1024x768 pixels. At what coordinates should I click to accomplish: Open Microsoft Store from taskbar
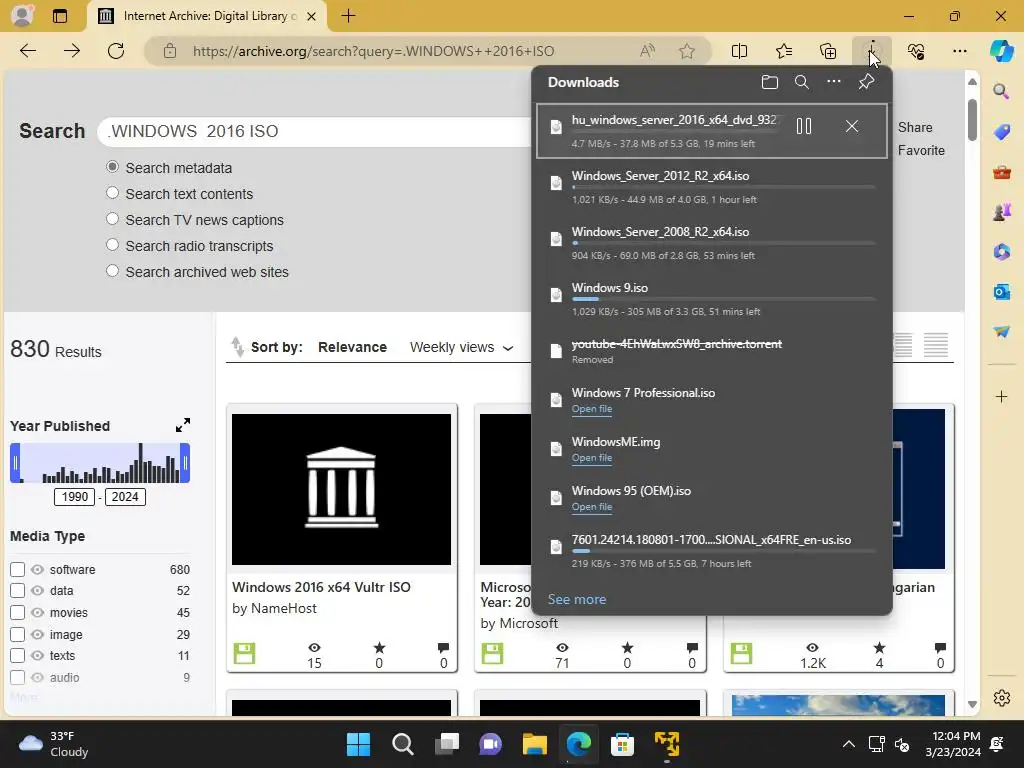tap(622, 744)
